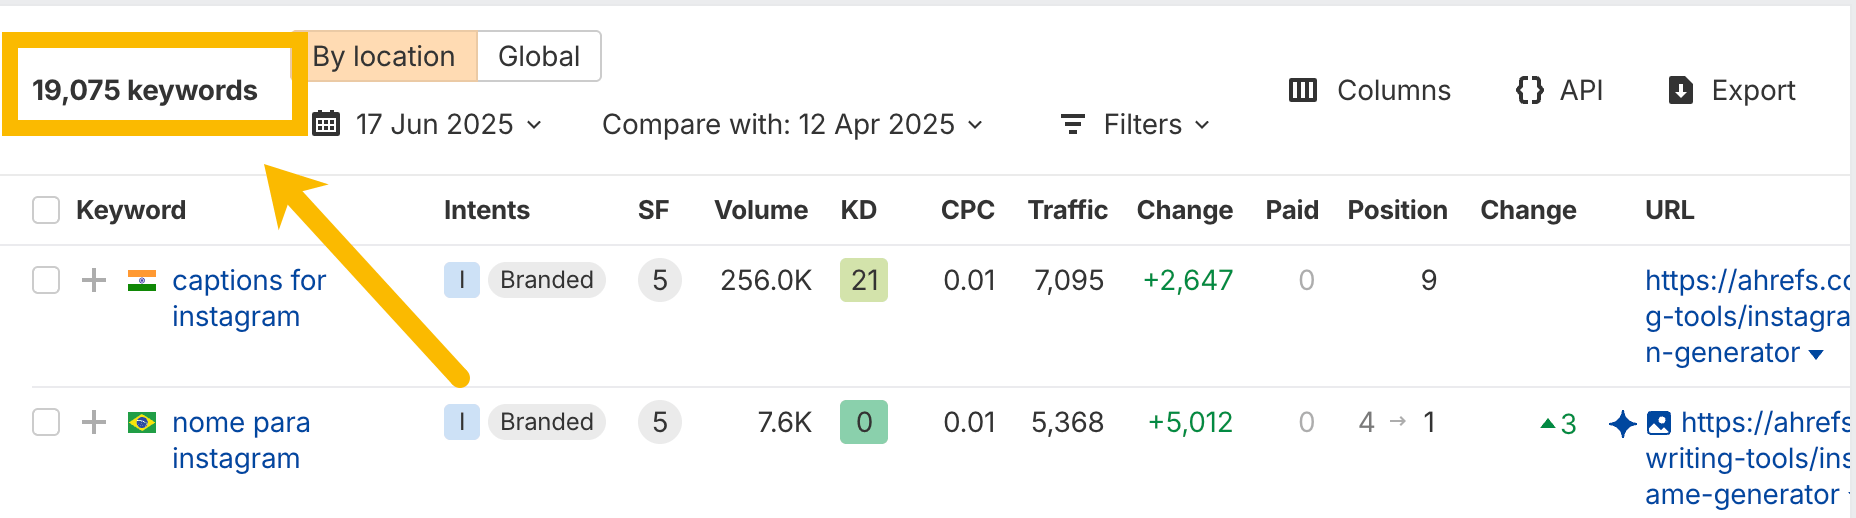Toggle the select-all checkbox in Keyword header

click(46, 210)
